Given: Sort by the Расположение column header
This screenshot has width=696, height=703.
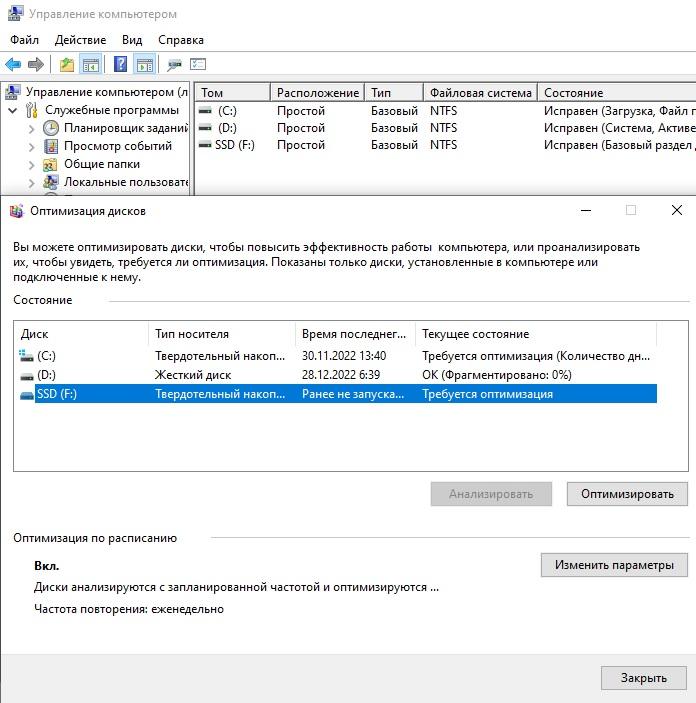Looking at the screenshot, I should point(318,92).
